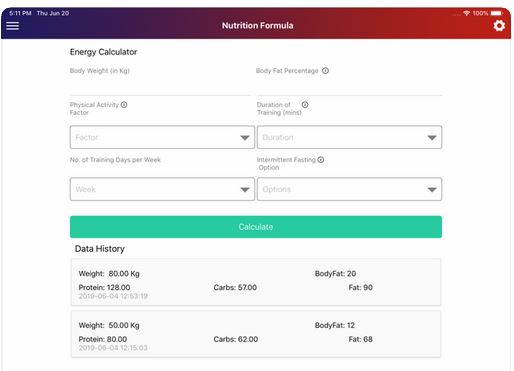The height and width of the screenshot is (371, 514).
Task: Show info for Intermittent Fasting Option
Action: 321,160
